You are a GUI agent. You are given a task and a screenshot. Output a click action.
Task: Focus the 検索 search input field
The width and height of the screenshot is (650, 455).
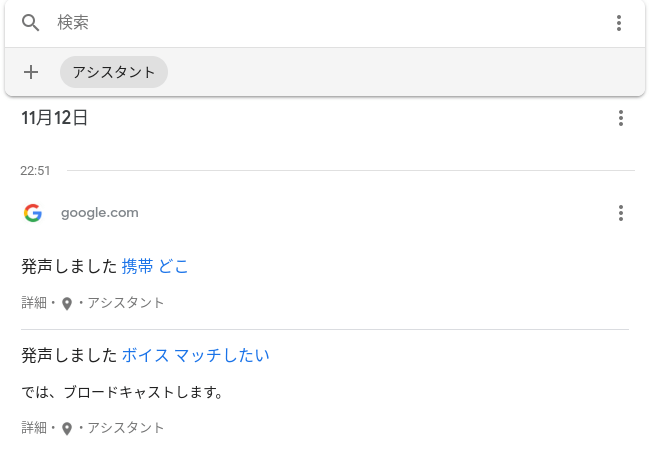(327, 23)
